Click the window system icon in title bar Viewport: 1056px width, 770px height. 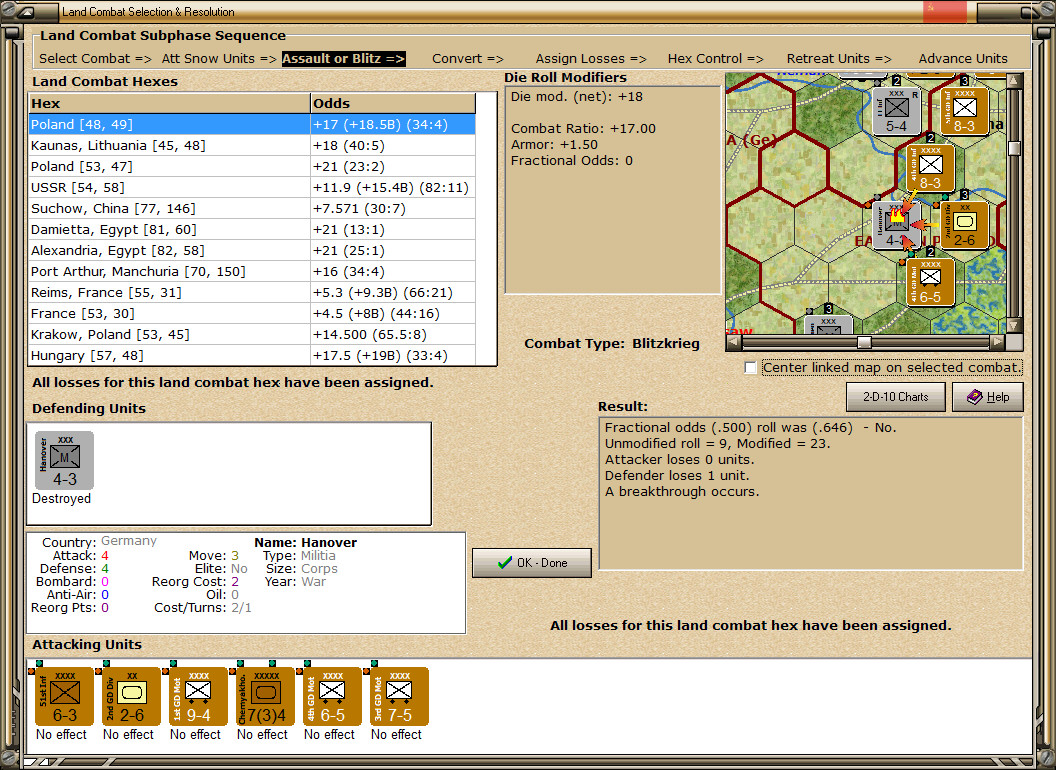[x=28, y=11]
